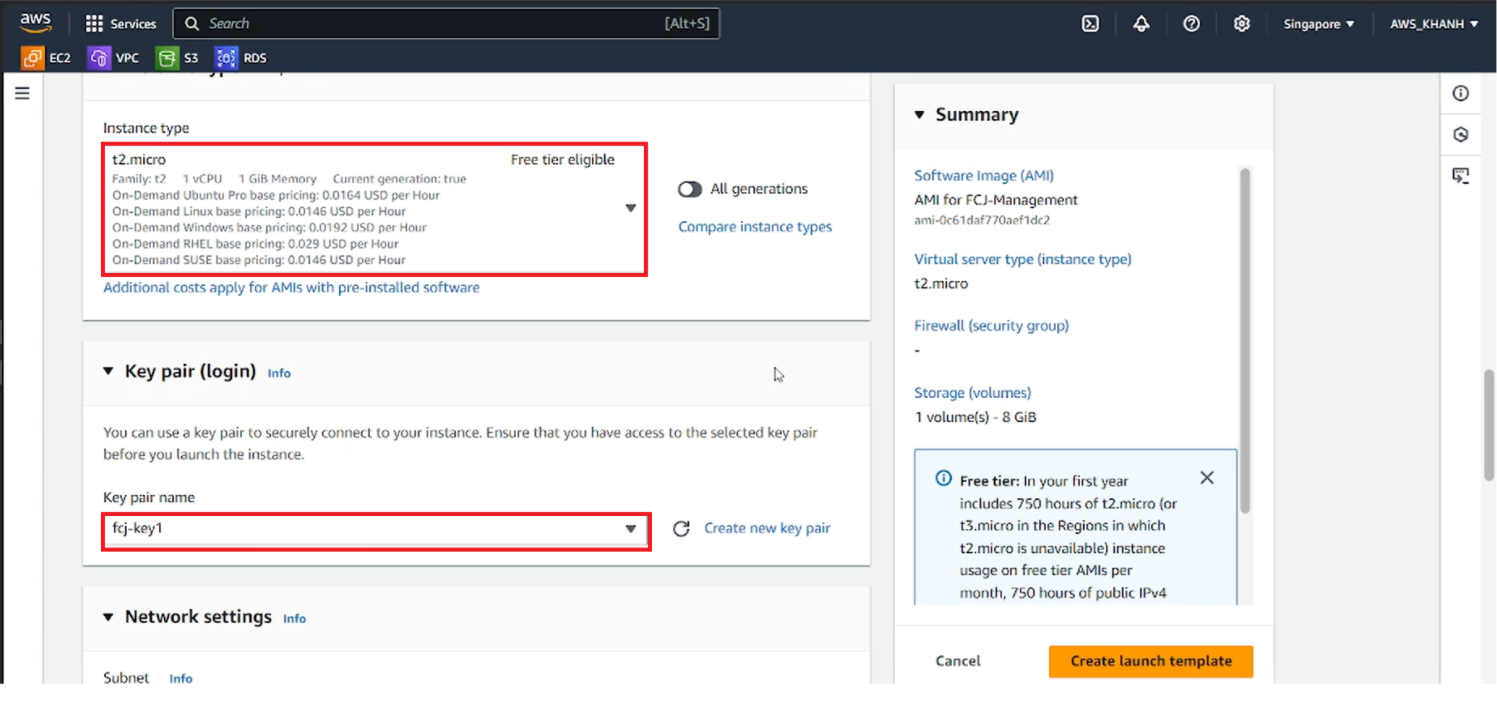Open the AWS_KHANH account menu
Image resolution: width=1497 pixels, height=704 pixels.
pos(1434,24)
